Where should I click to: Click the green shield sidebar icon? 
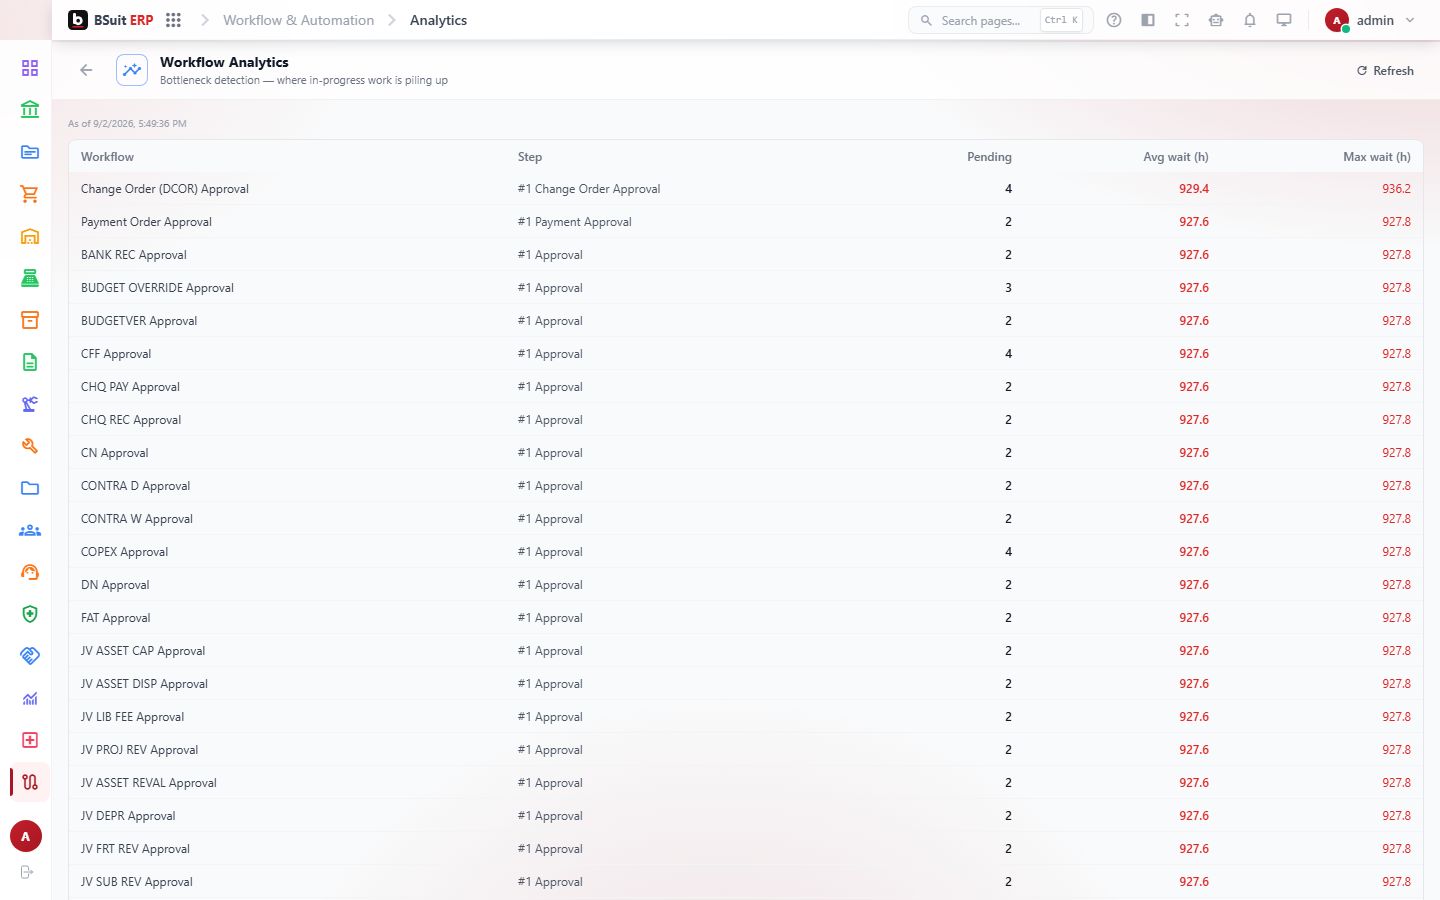click(30, 614)
